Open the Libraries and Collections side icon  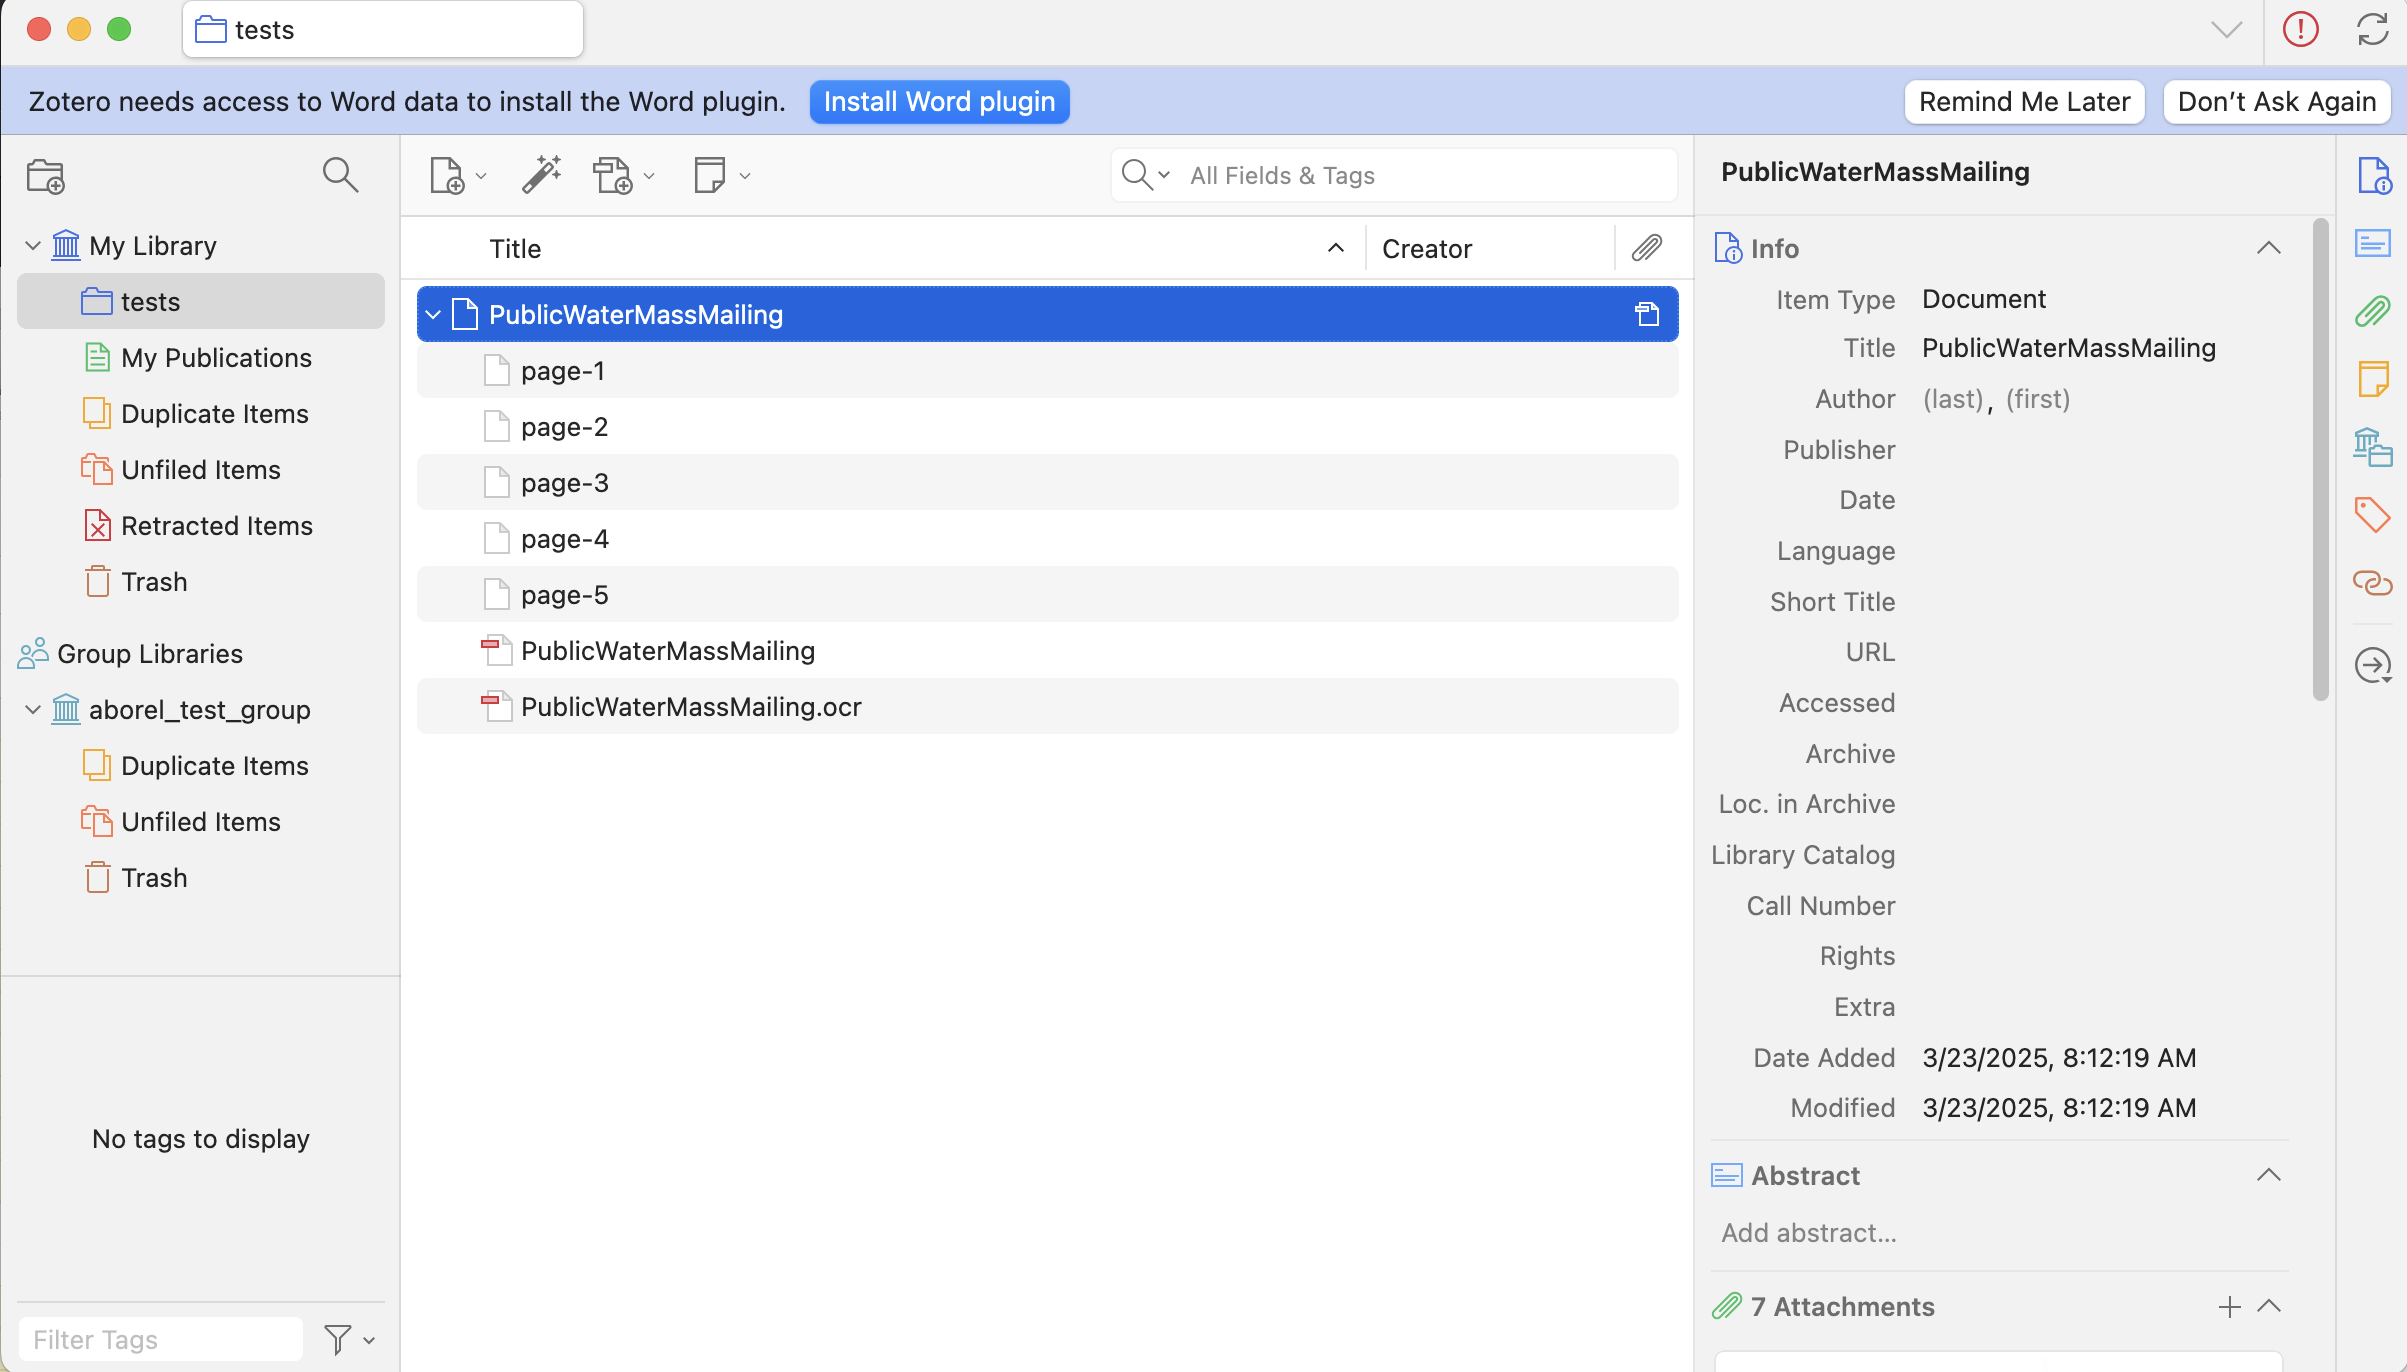[2372, 446]
